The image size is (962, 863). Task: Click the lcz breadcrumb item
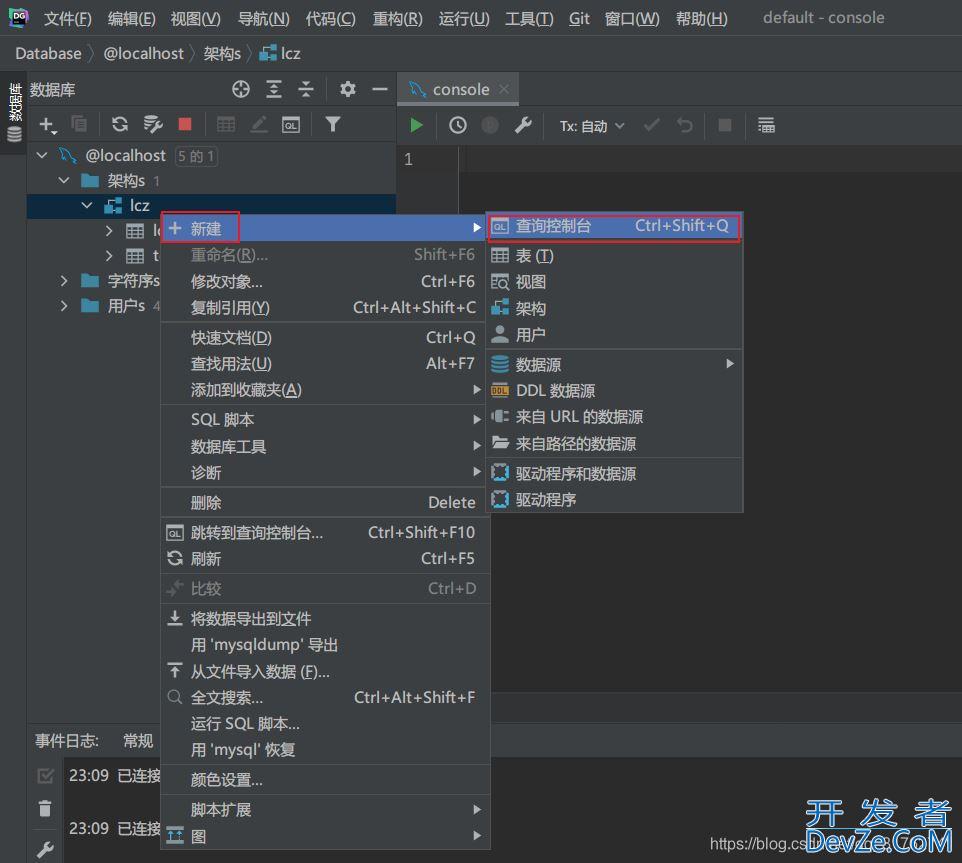pyautogui.click(x=280, y=54)
